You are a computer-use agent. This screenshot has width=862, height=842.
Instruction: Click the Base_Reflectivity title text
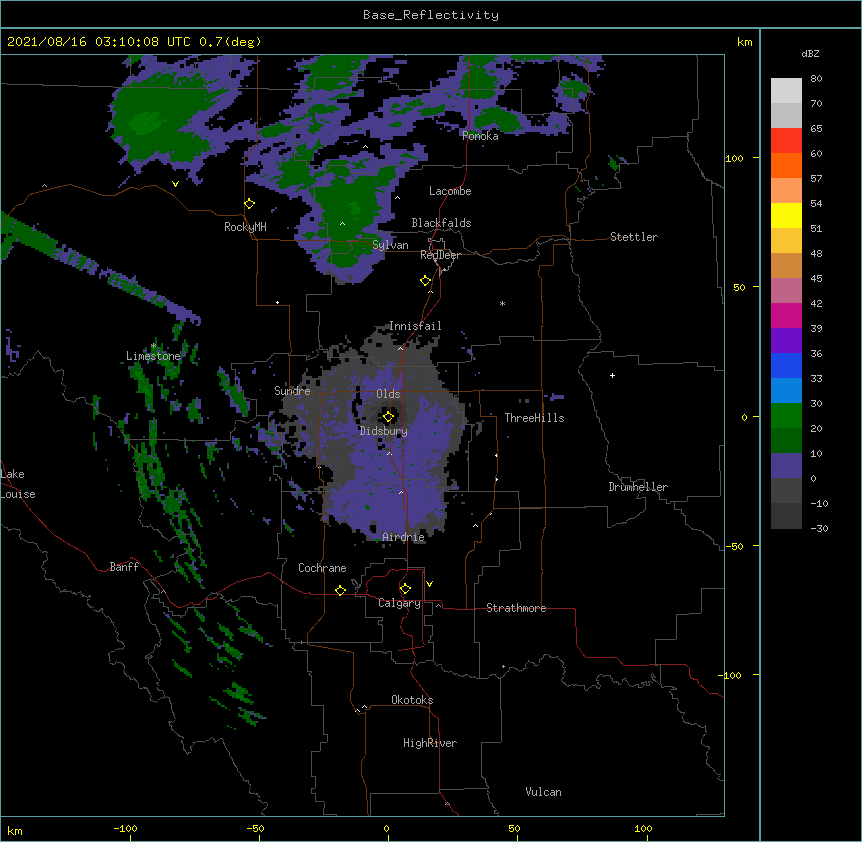(x=431, y=15)
